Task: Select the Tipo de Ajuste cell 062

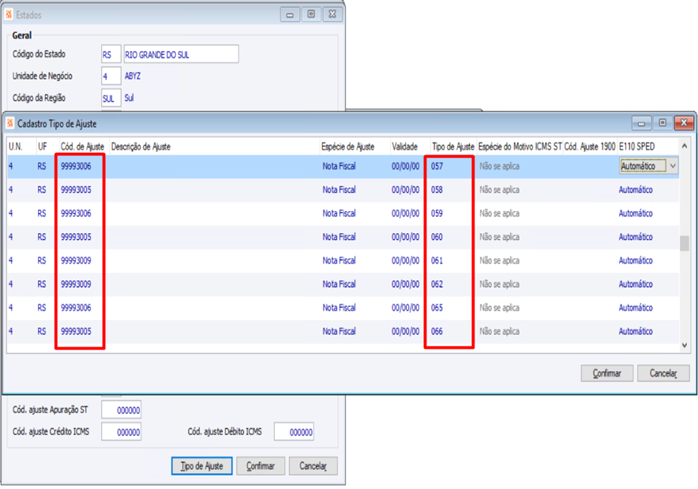Action: pos(437,284)
